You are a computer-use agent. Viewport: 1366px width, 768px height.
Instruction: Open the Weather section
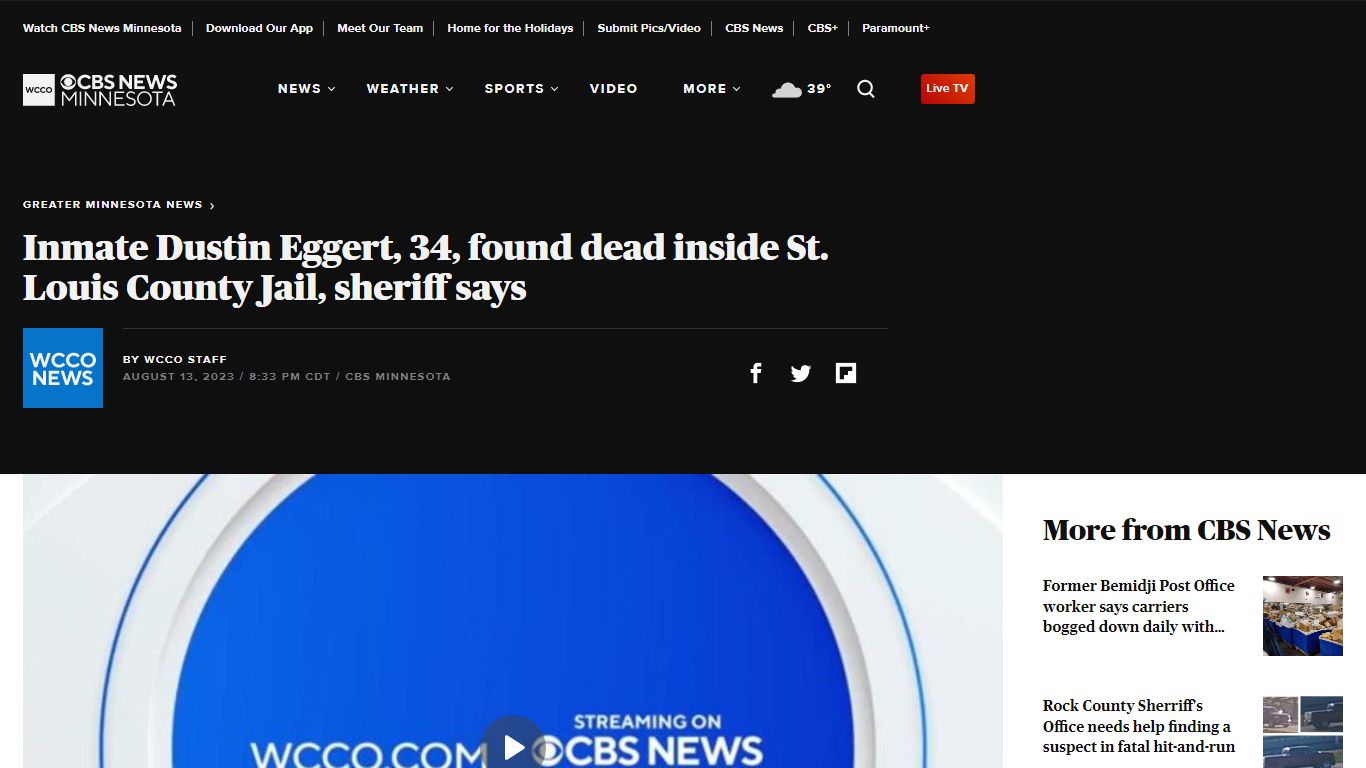403,89
